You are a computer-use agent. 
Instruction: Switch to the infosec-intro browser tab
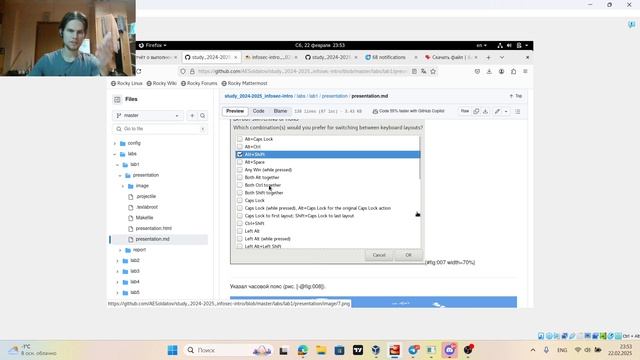[x=271, y=58]
